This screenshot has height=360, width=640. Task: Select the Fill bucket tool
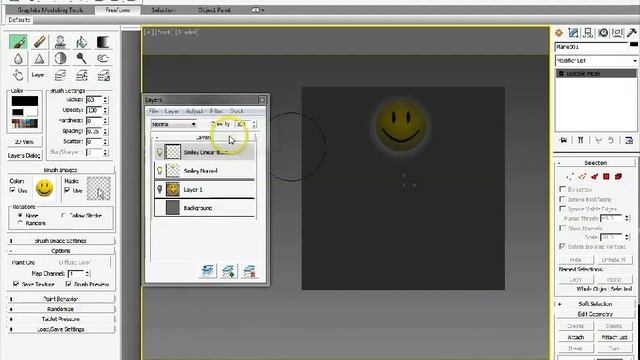(x=82, y=42)
